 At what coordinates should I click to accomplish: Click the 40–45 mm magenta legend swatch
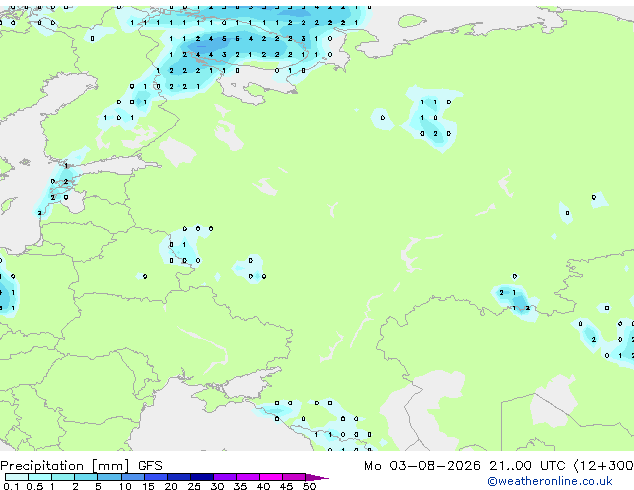[x=271, y=477]
